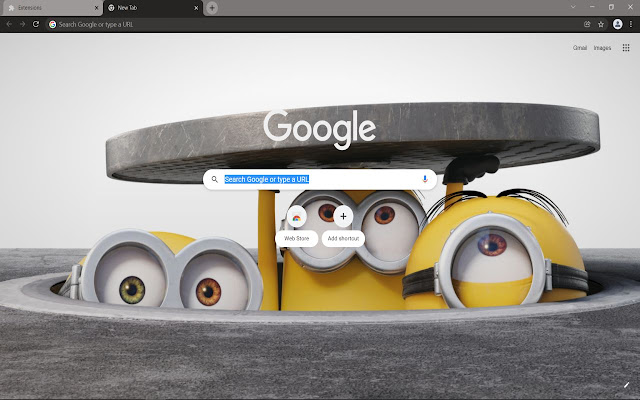Viewport: 640px width, 400px height.
Task: Start voice search with microphone icon
Action: 424,179
